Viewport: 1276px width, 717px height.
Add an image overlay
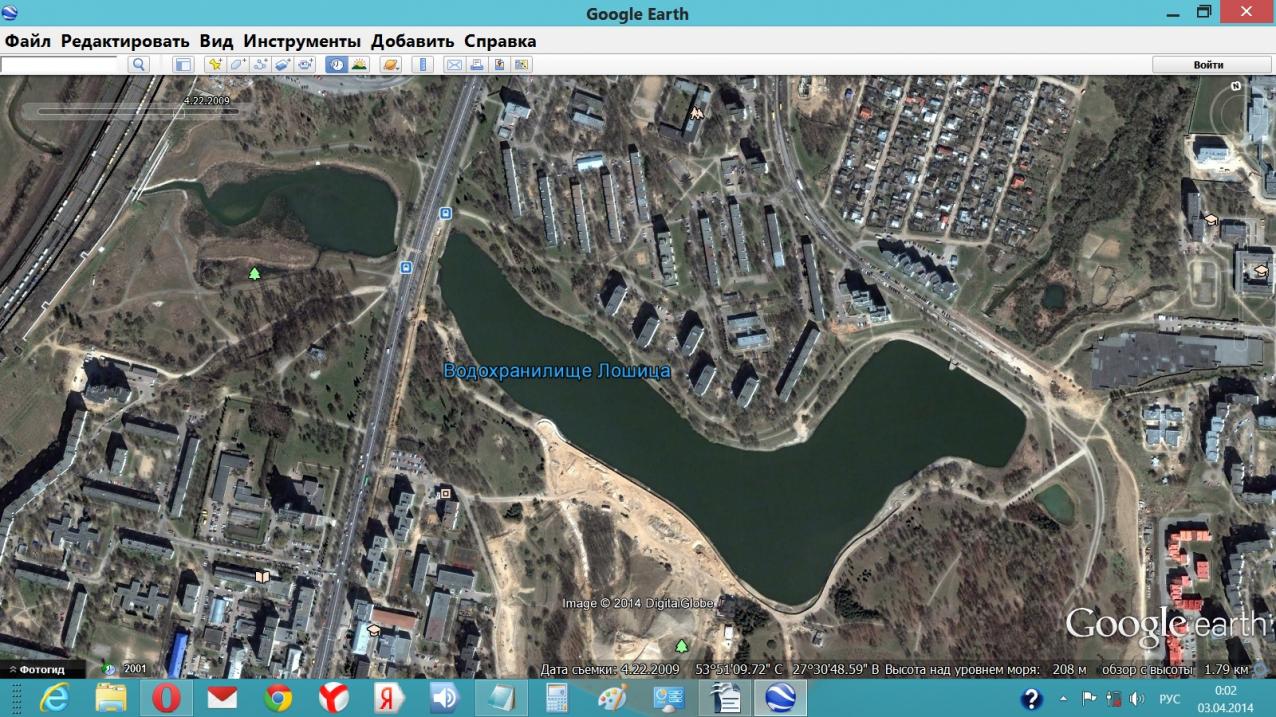pos(283,65)
